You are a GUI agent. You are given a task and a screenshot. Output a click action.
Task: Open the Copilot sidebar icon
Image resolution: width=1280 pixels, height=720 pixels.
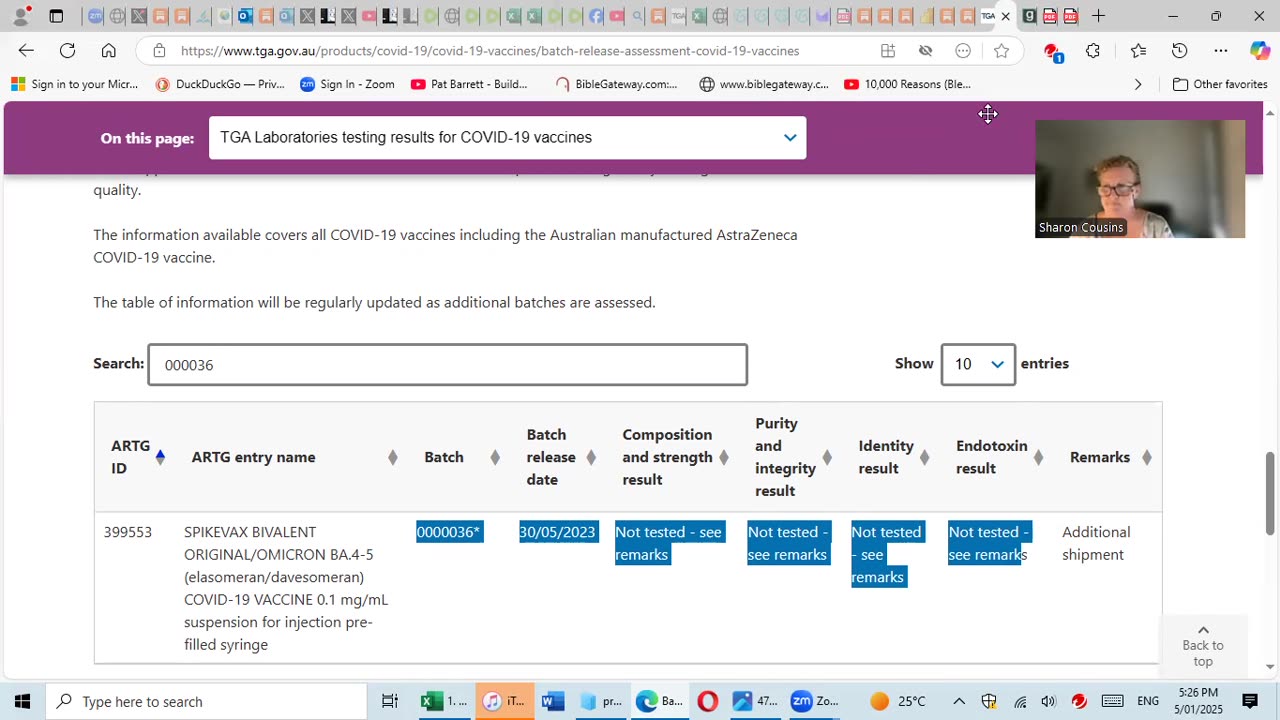(x=1260, y=51)
